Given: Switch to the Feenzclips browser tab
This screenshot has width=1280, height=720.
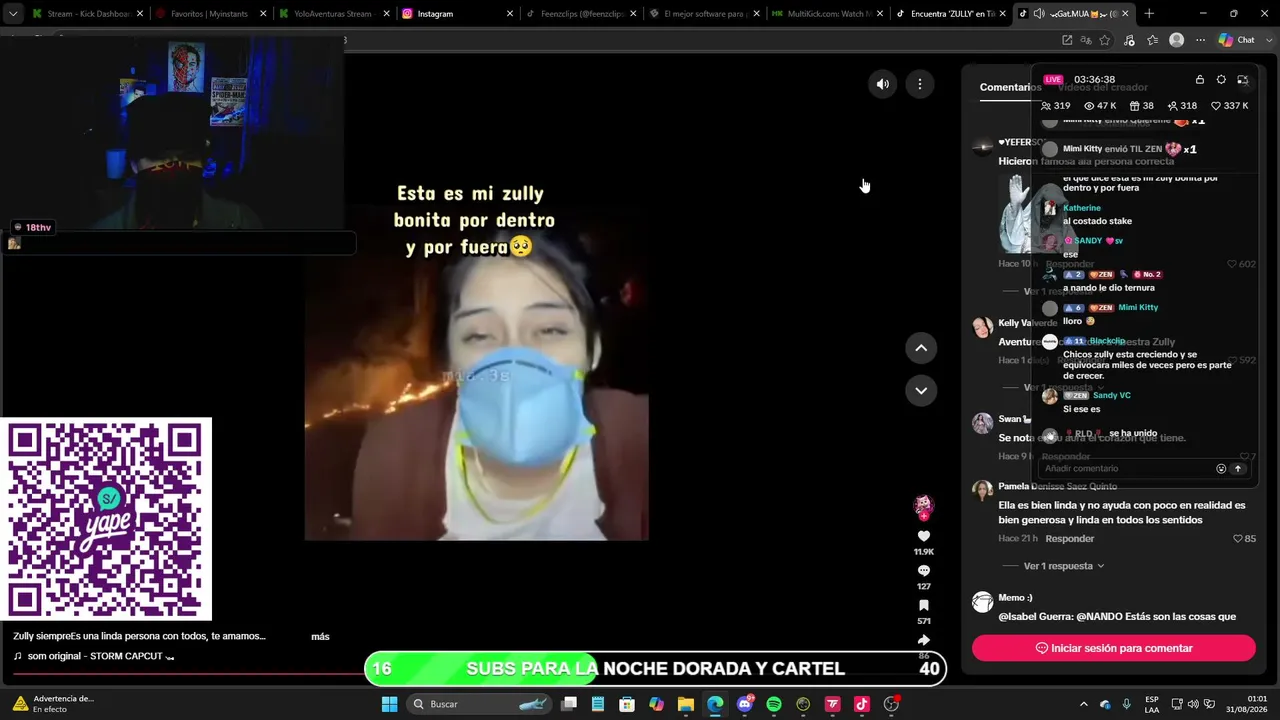Looking at the screenshot, I should [580, 14].
